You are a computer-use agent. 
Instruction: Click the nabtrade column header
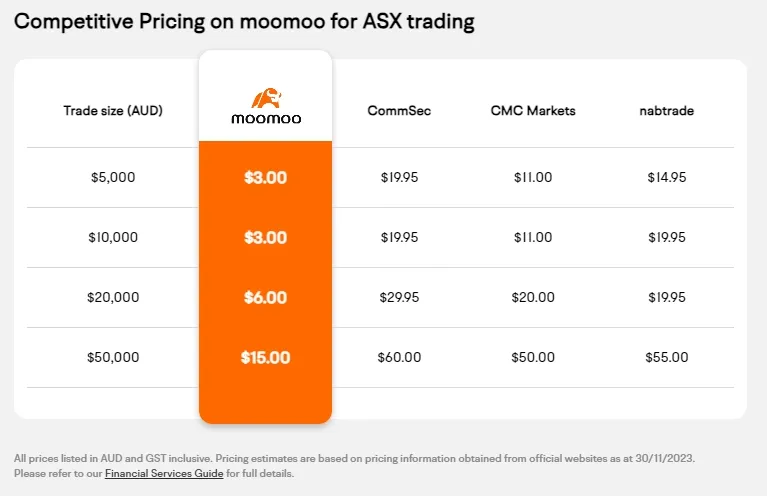667,111
